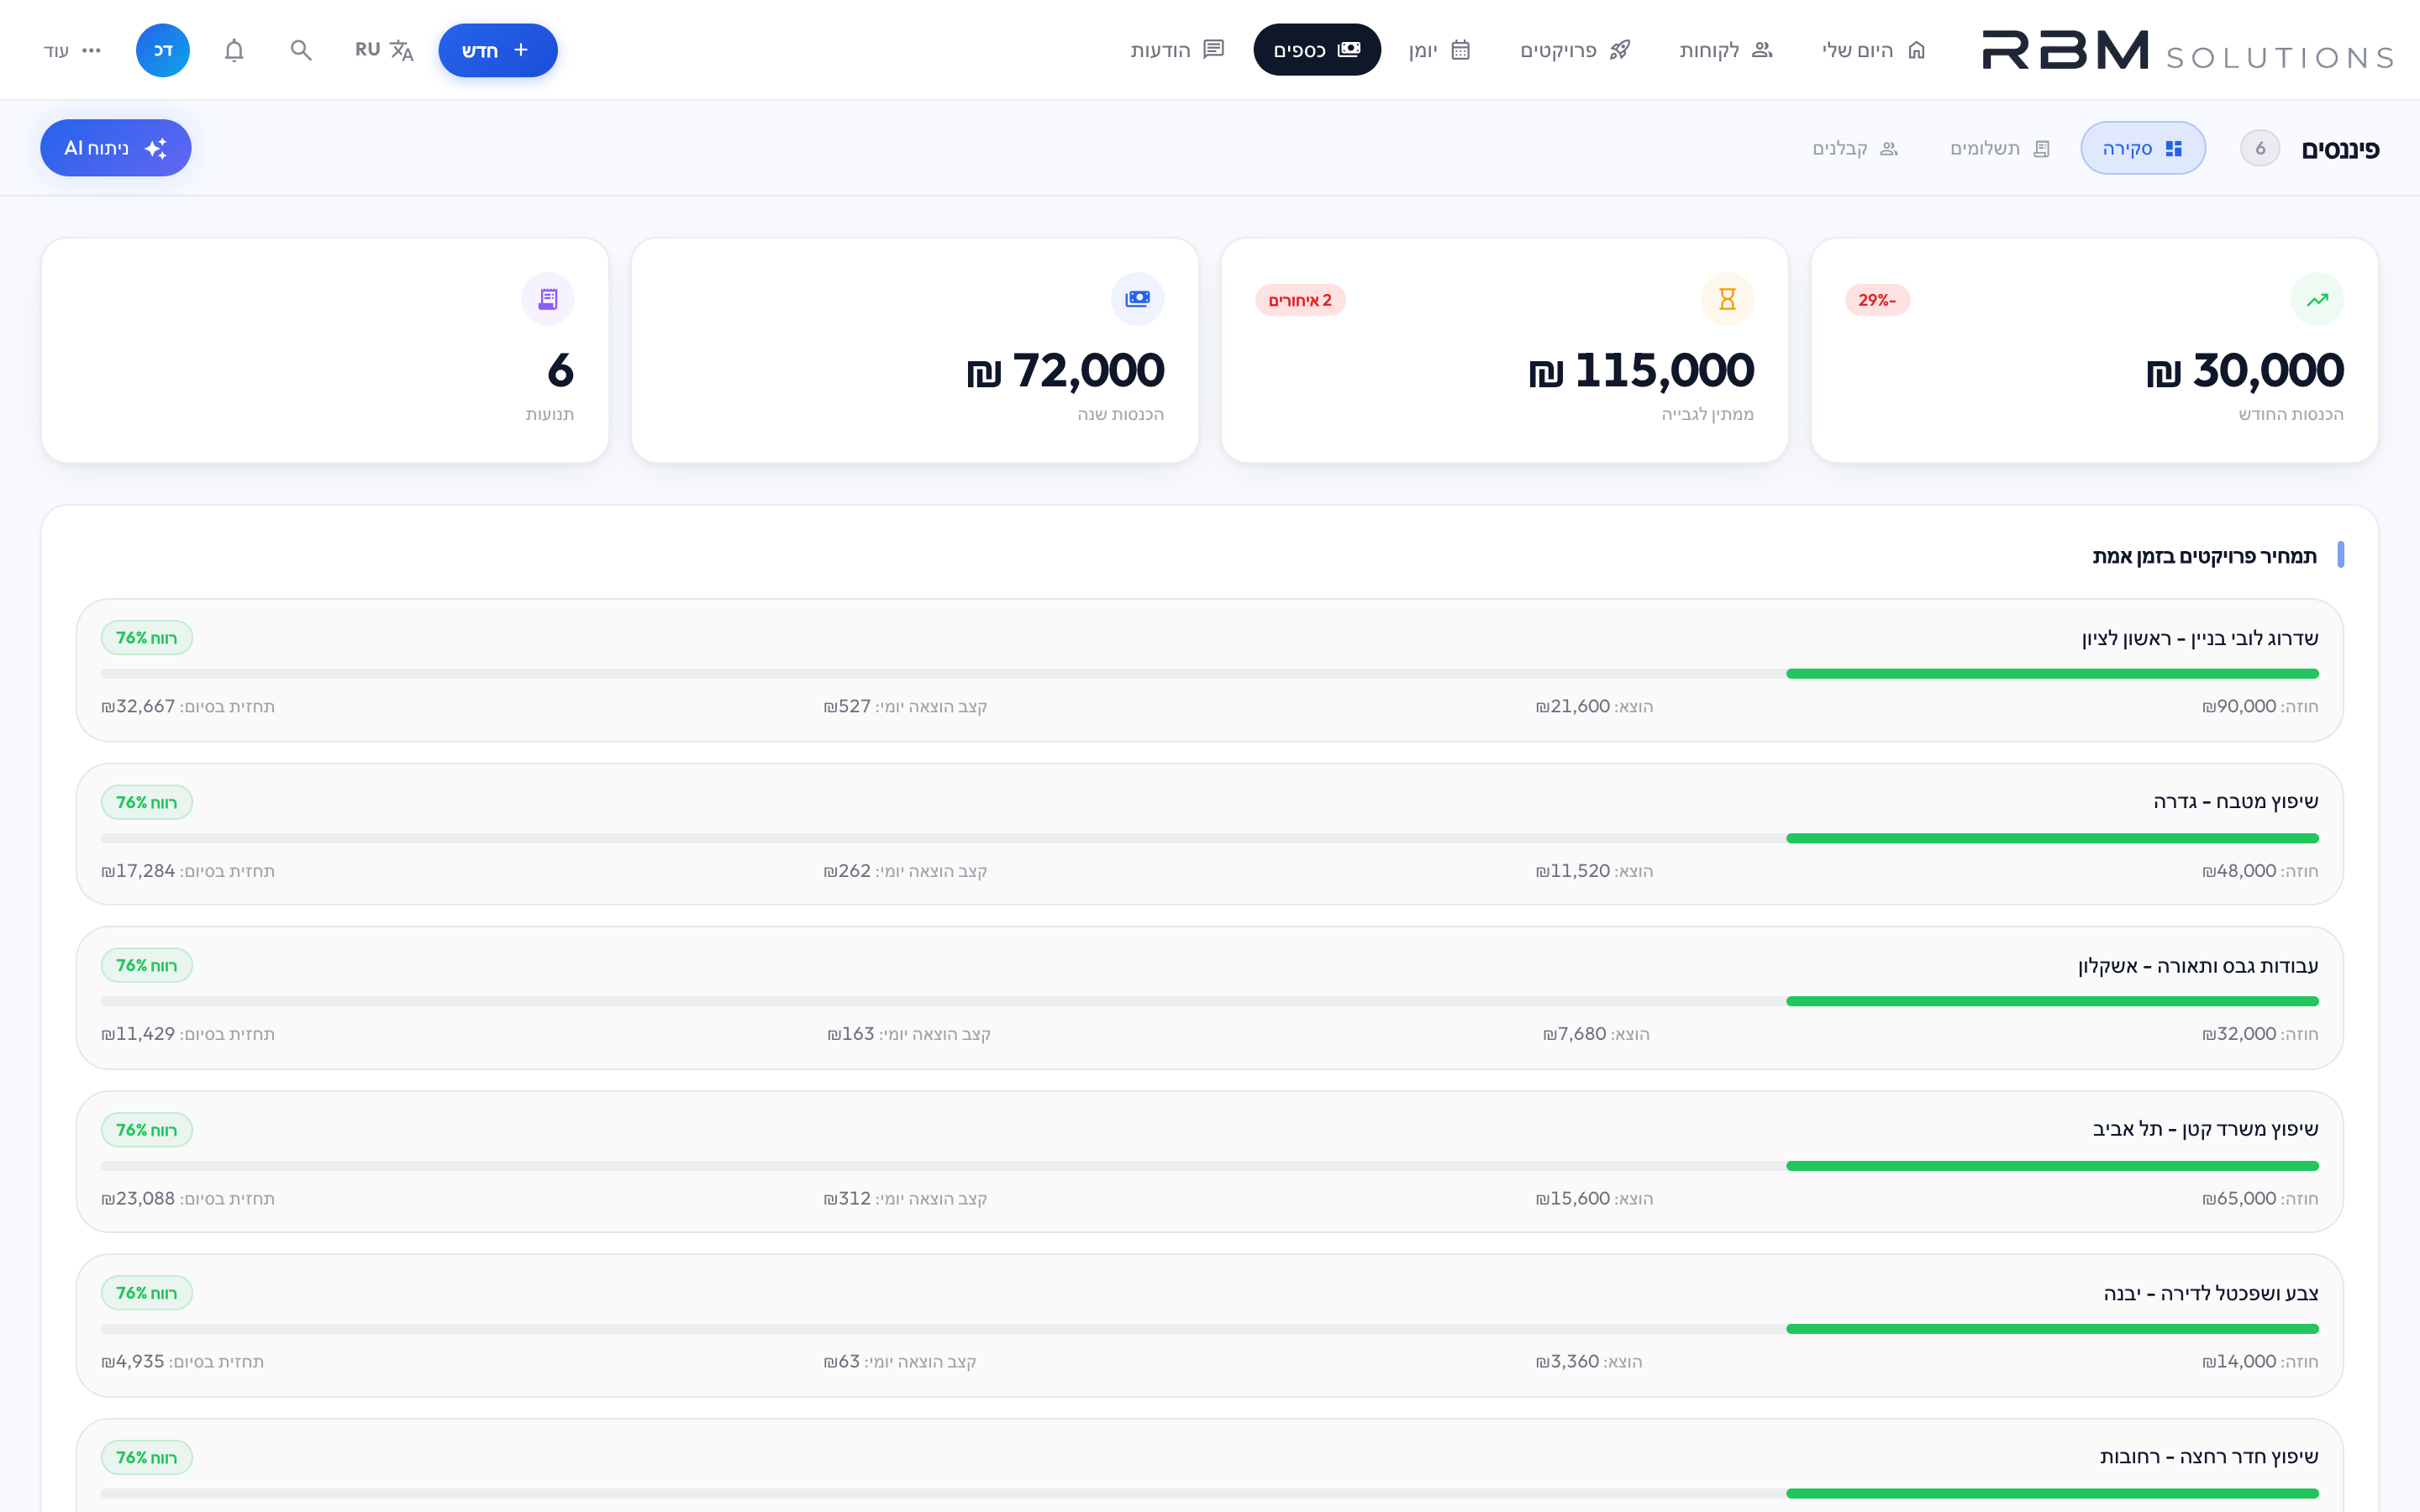
Task: Open the user avatar with initials דכ
Action: click(163, 50)
